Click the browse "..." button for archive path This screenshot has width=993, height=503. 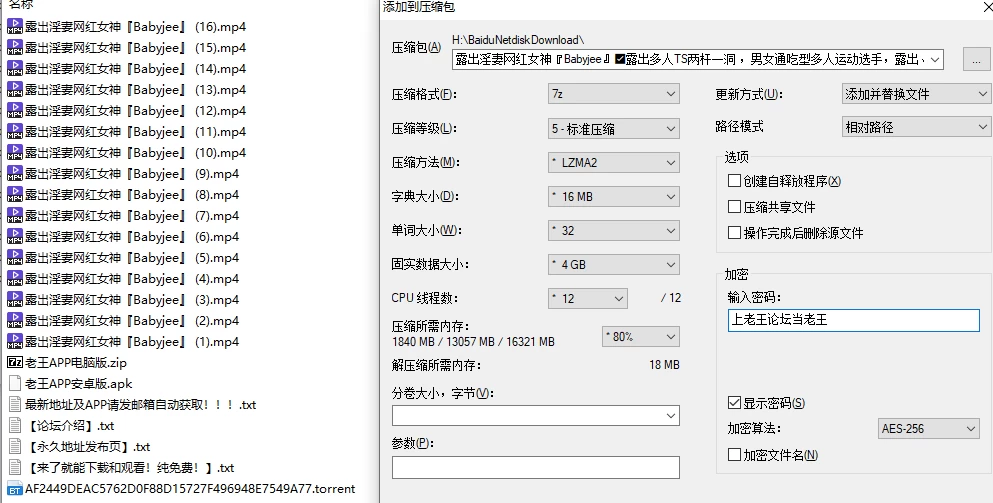point(976,60)
